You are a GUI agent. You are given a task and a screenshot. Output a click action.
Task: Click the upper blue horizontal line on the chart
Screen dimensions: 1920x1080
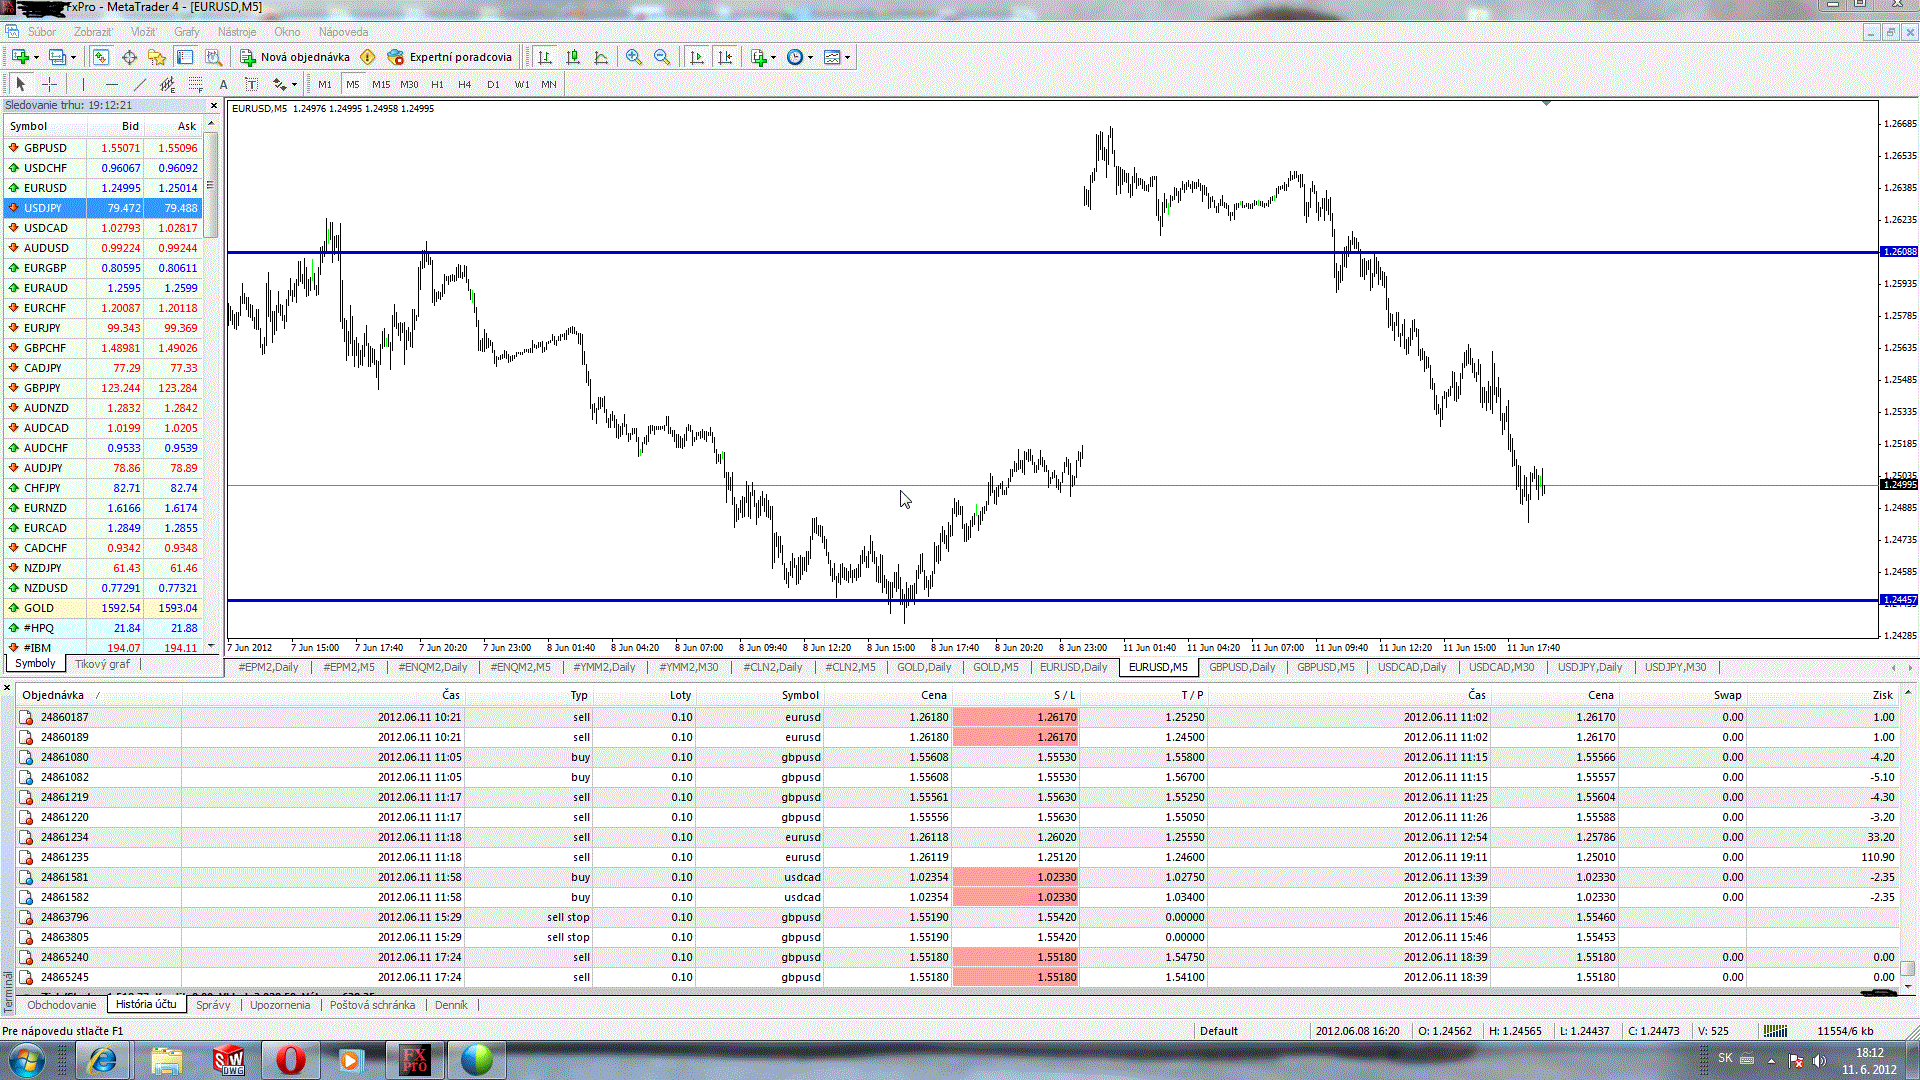point(800,252)
